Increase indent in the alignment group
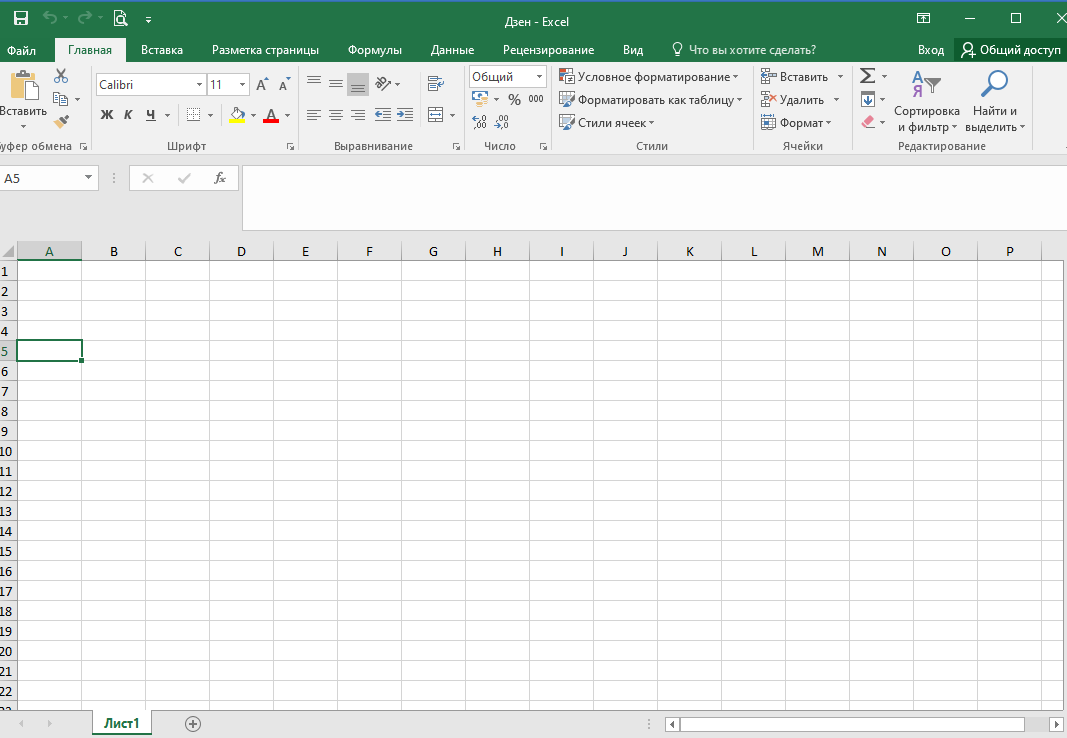The height and width of the screenshot is (738, 1067). [x=405, y=115]
